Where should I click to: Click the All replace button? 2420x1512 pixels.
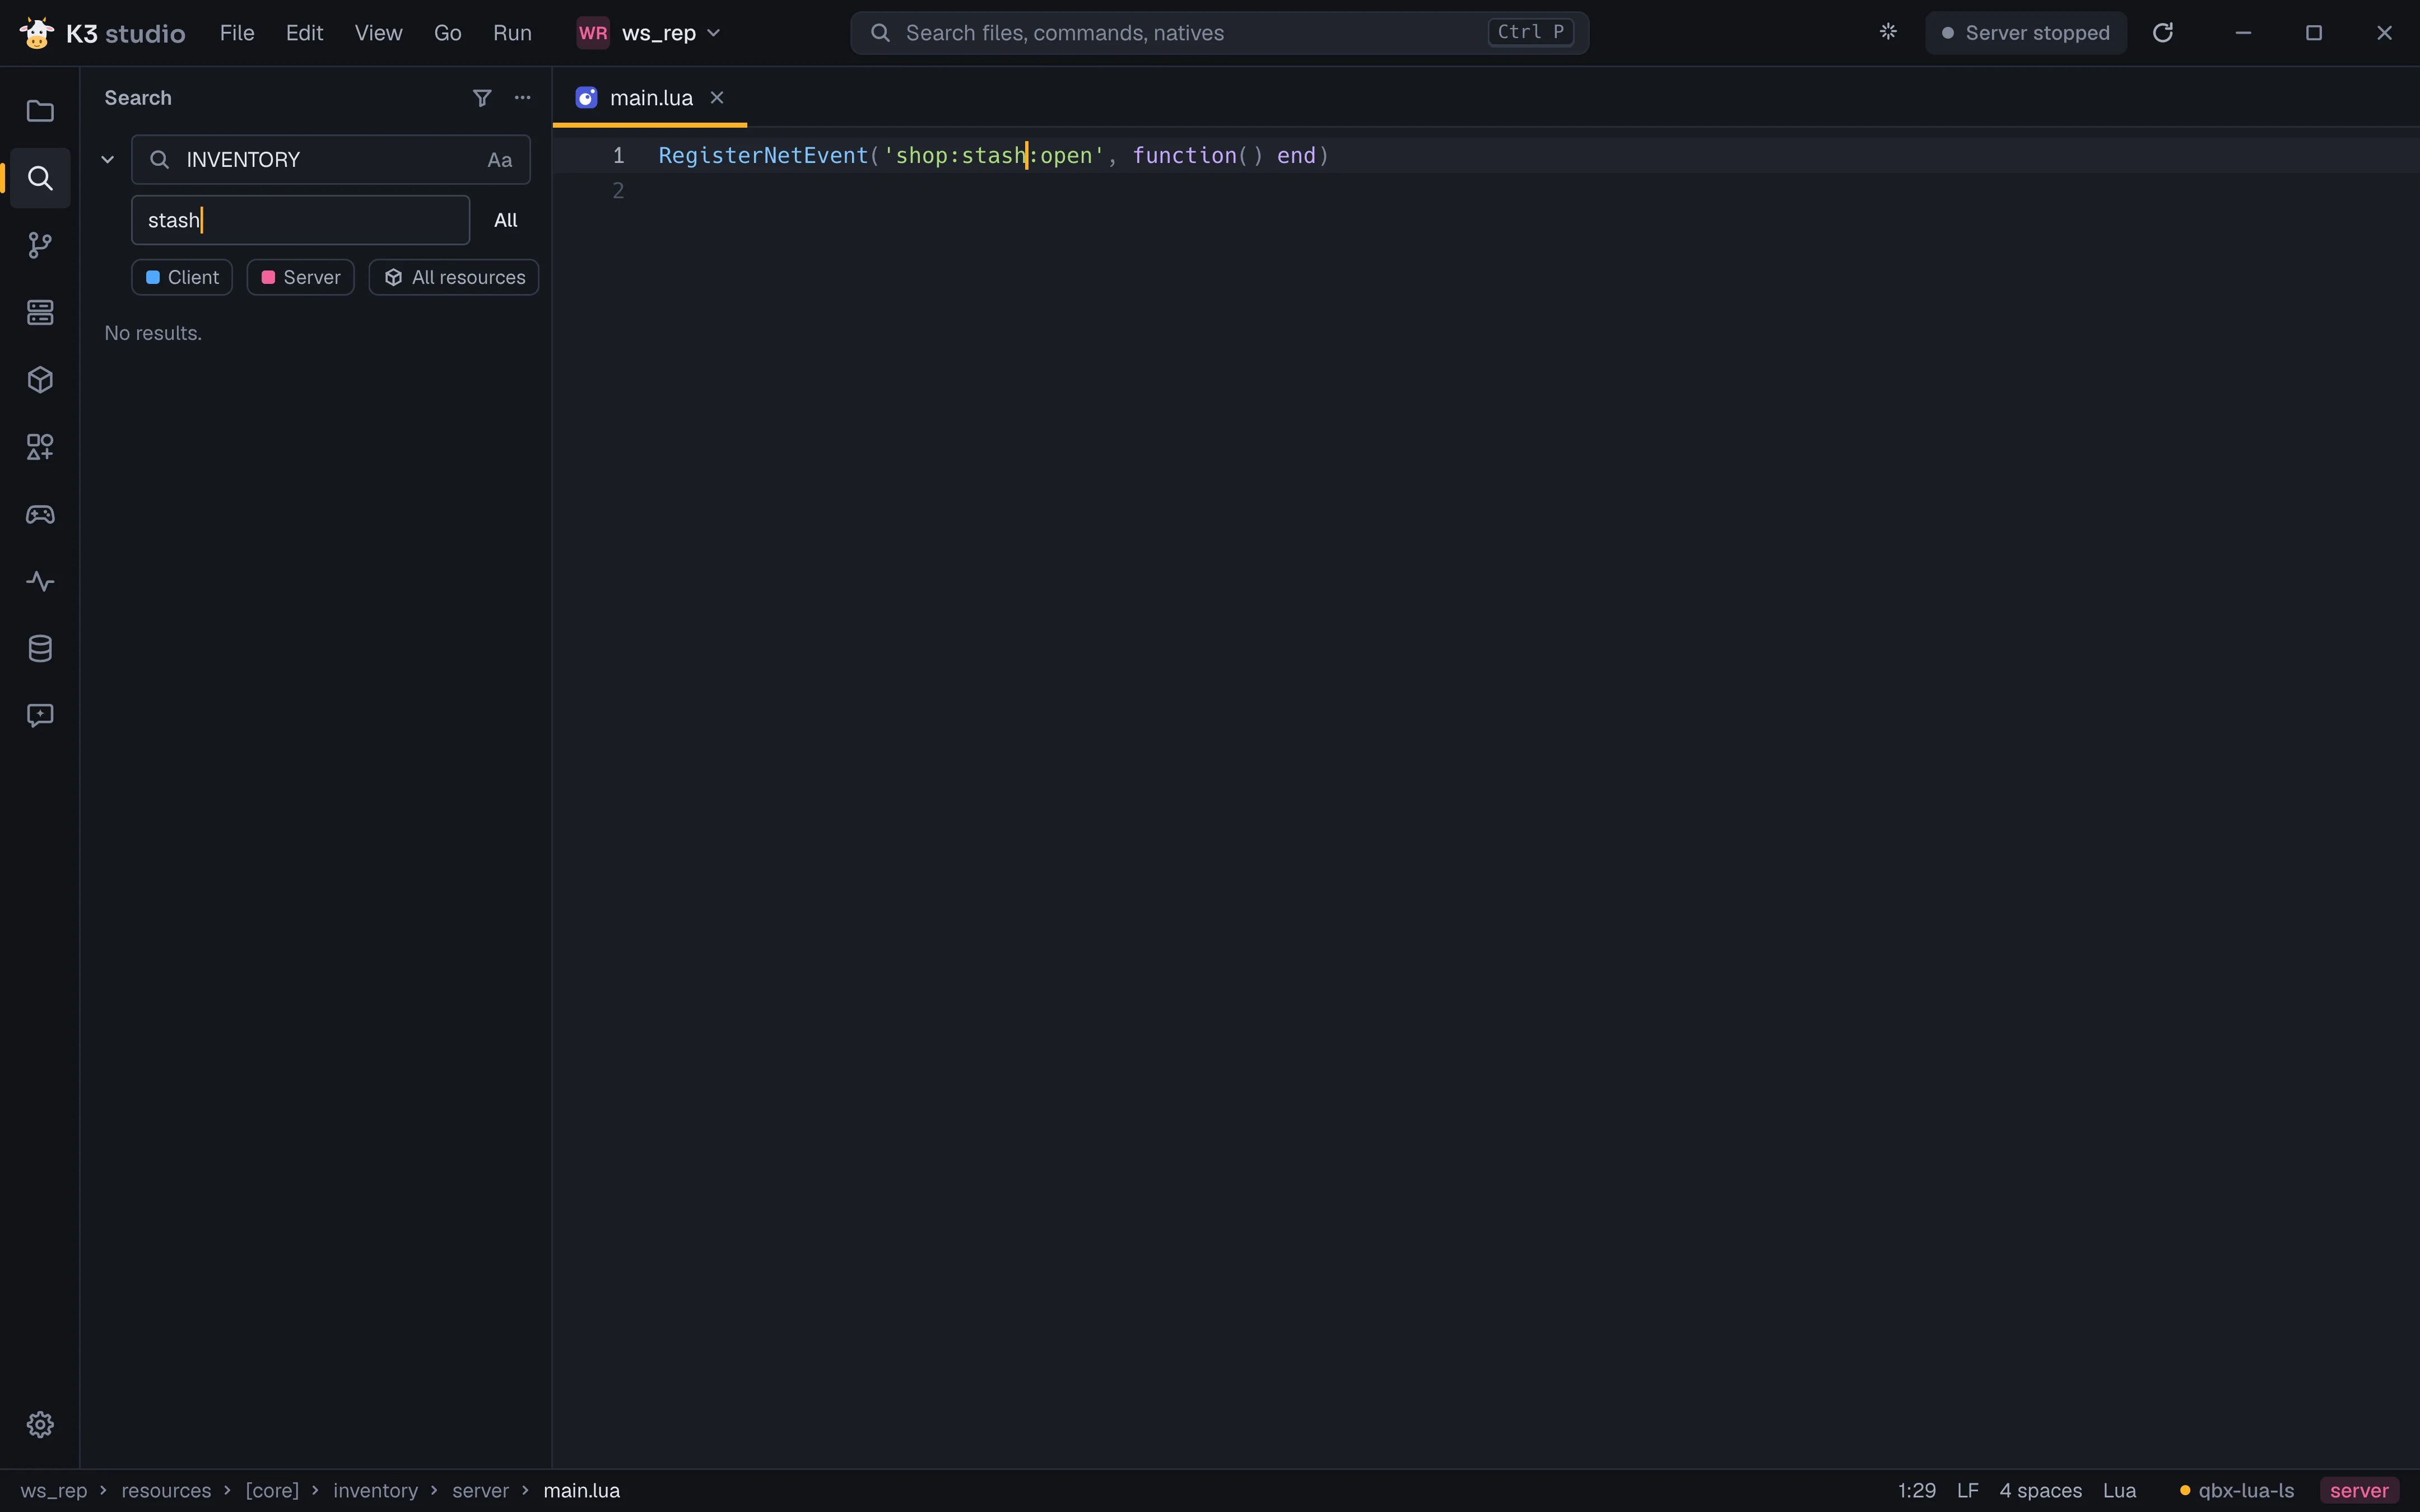(x=505, y=220)
